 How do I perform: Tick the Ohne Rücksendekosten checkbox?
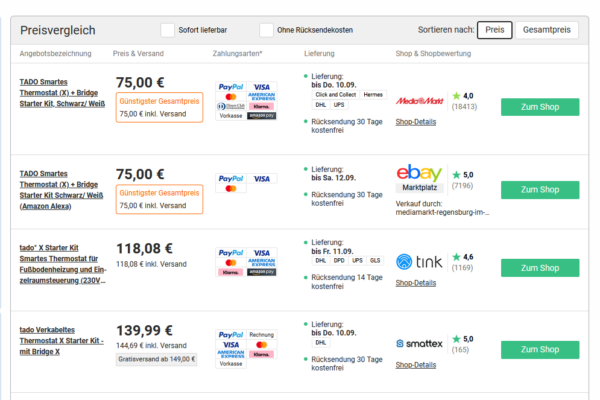[266, 30]
